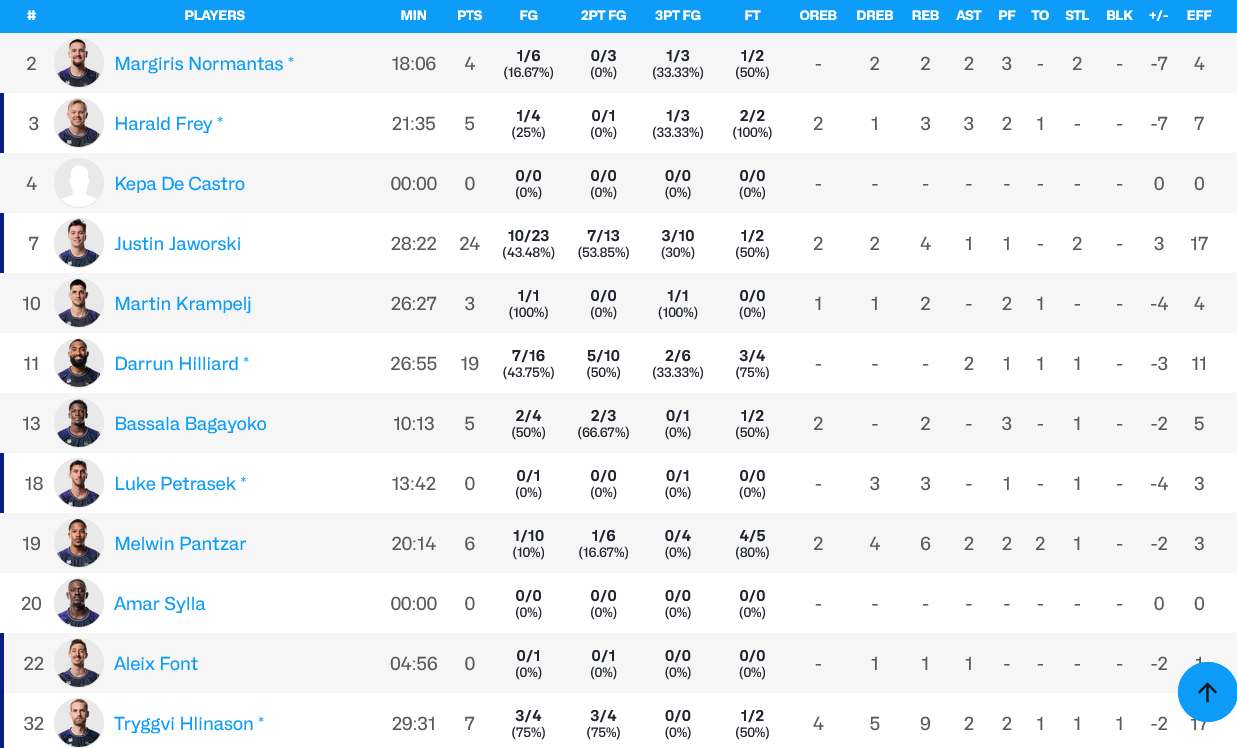Sort by the MIN column header

point(413,16)
